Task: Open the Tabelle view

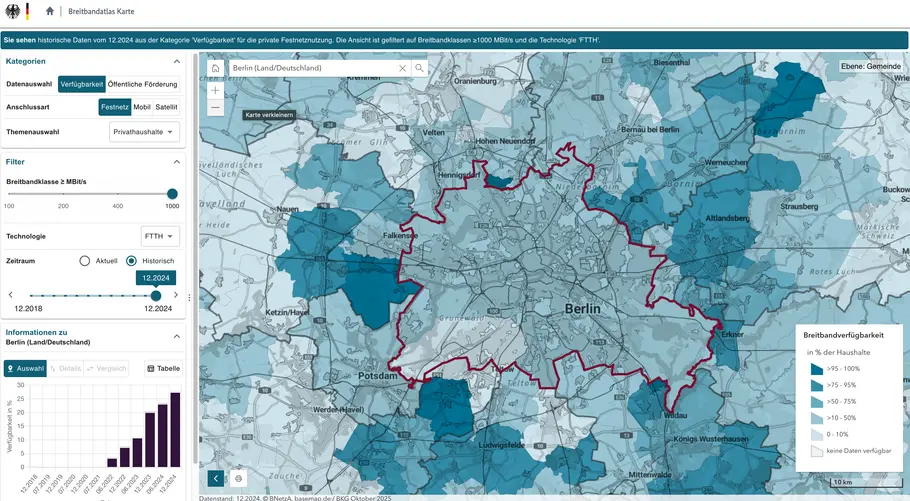Action: [x=164, y=368]
